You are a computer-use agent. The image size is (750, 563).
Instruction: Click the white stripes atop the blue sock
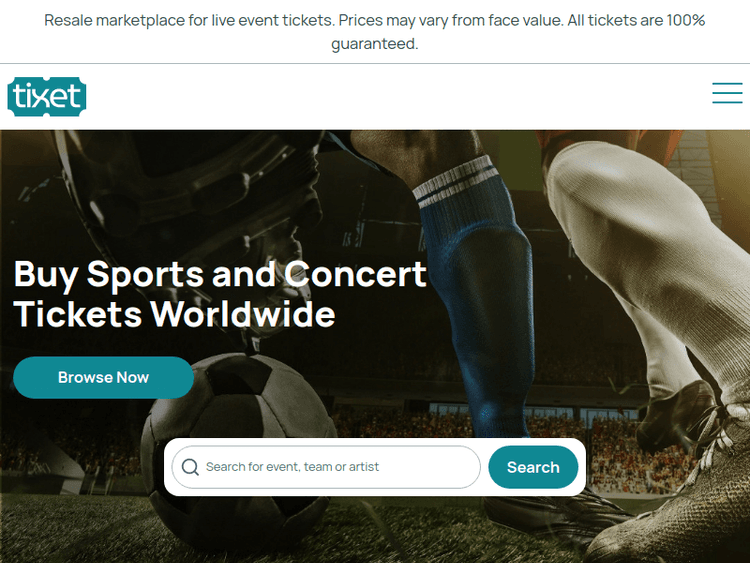(x=455, y=178)
